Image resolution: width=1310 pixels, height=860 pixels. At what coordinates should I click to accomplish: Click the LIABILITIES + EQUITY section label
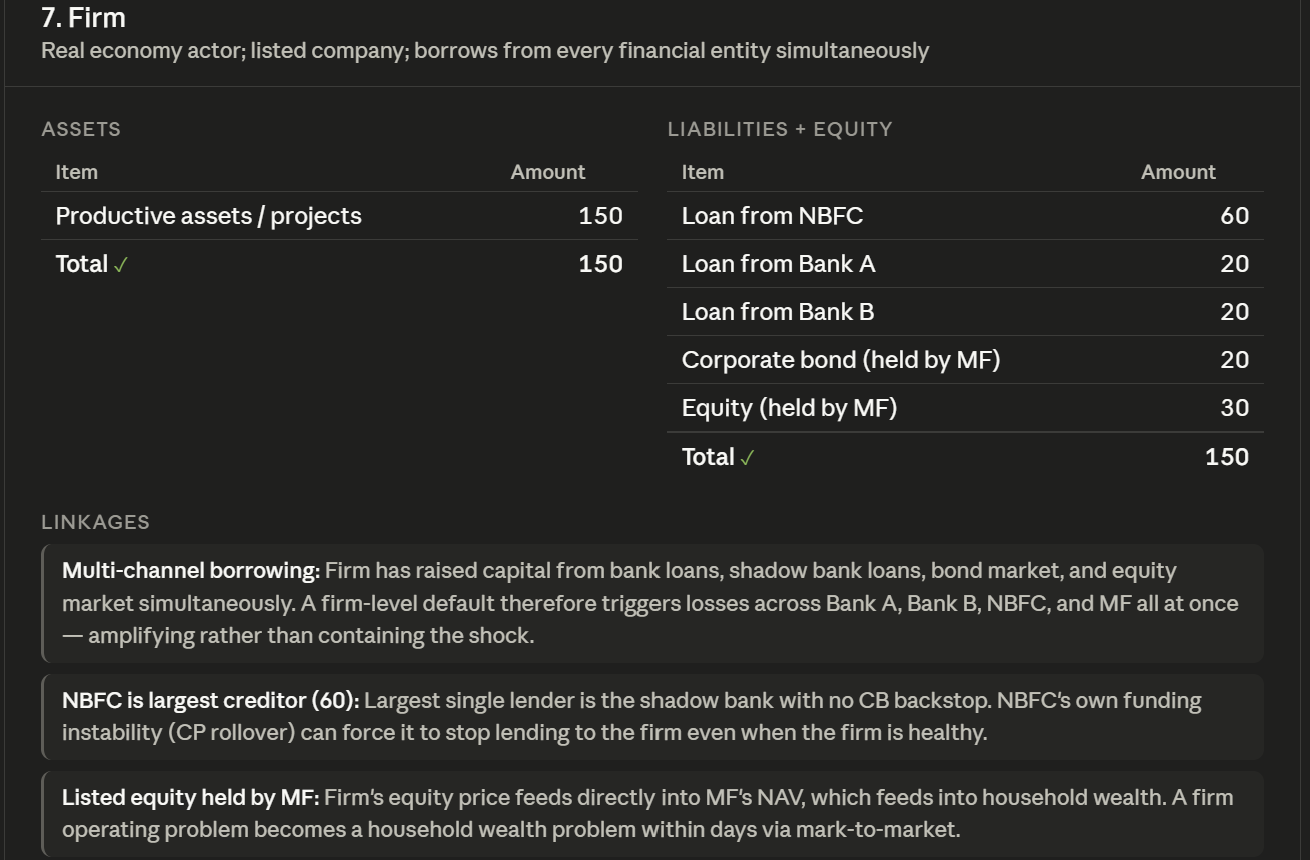(780, 129)
